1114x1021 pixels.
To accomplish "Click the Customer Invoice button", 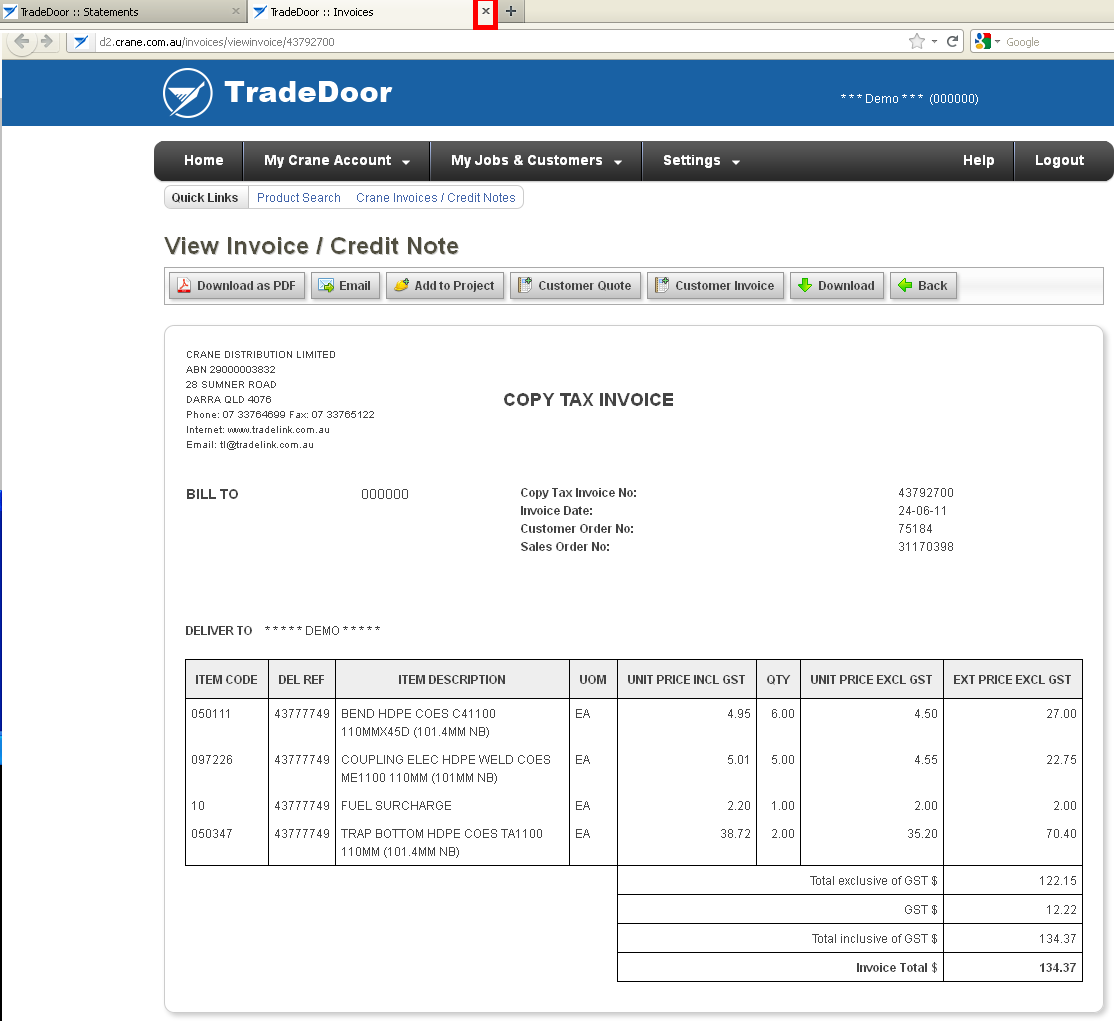I will pos(715,286).
